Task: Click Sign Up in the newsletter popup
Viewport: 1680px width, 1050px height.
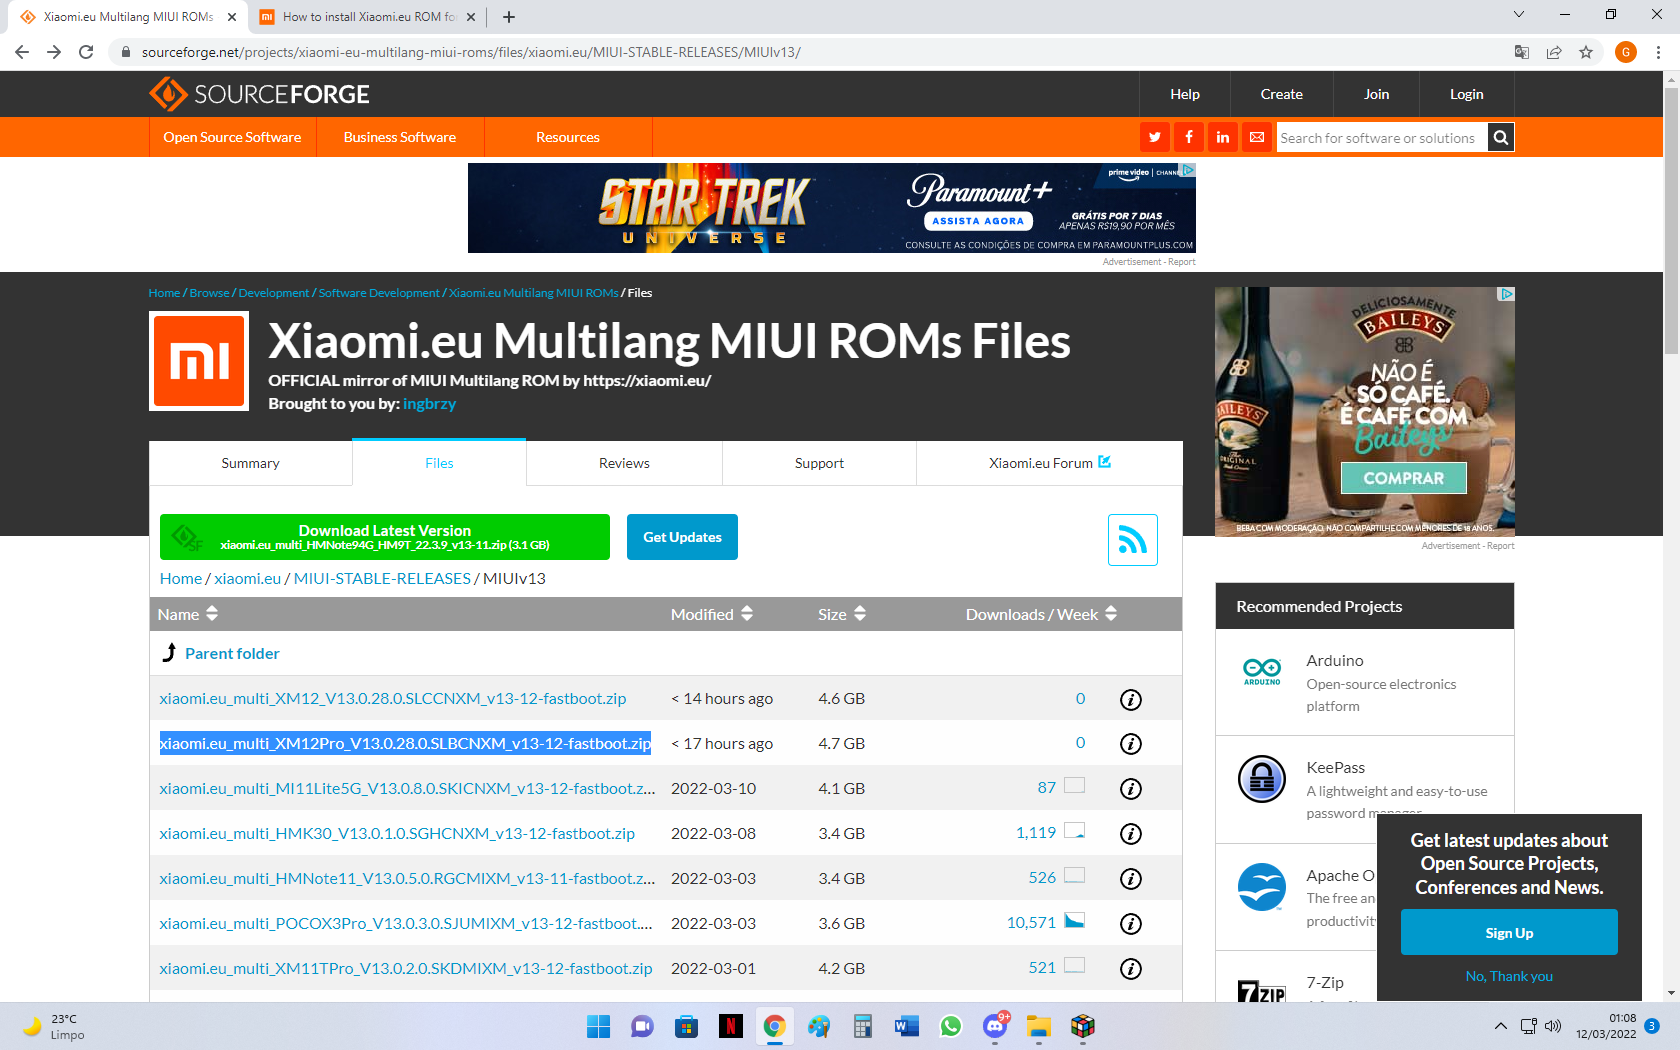Action: (x=1509, y=932)
